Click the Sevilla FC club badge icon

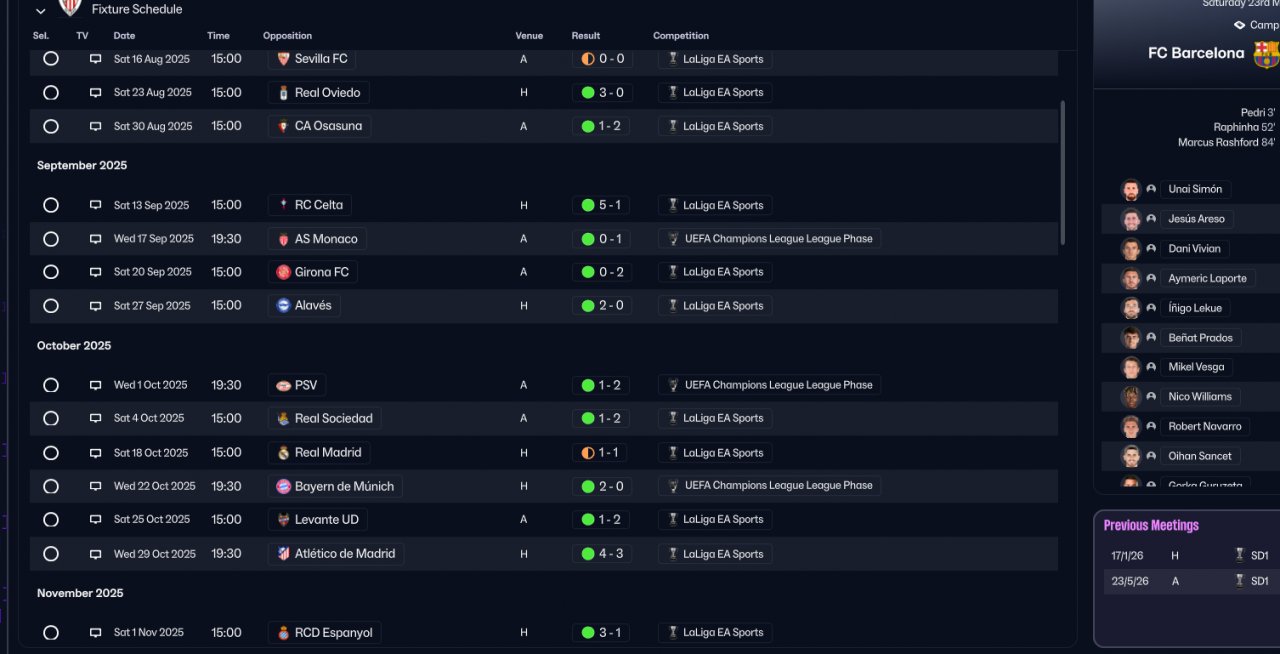click(283, 59)
